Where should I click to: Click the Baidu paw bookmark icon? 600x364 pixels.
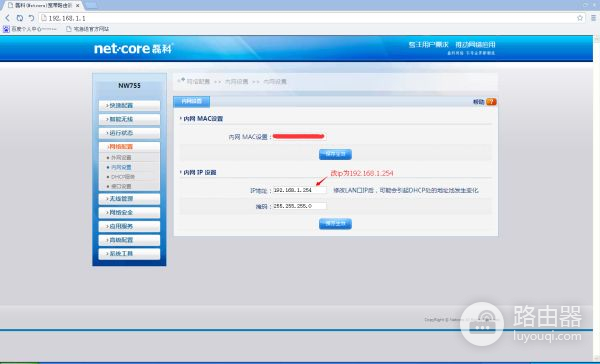6,29
